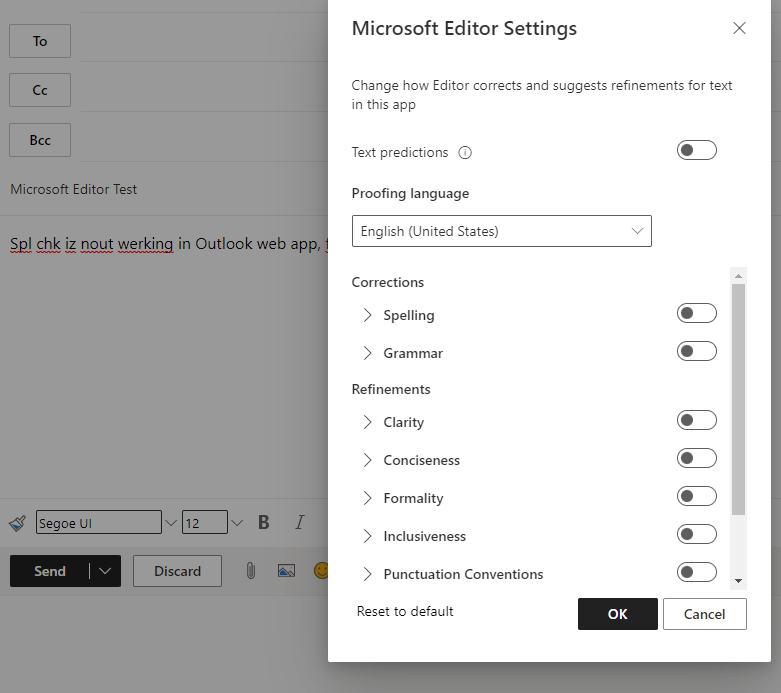Click the To recipients button

(x=40, y=41)
